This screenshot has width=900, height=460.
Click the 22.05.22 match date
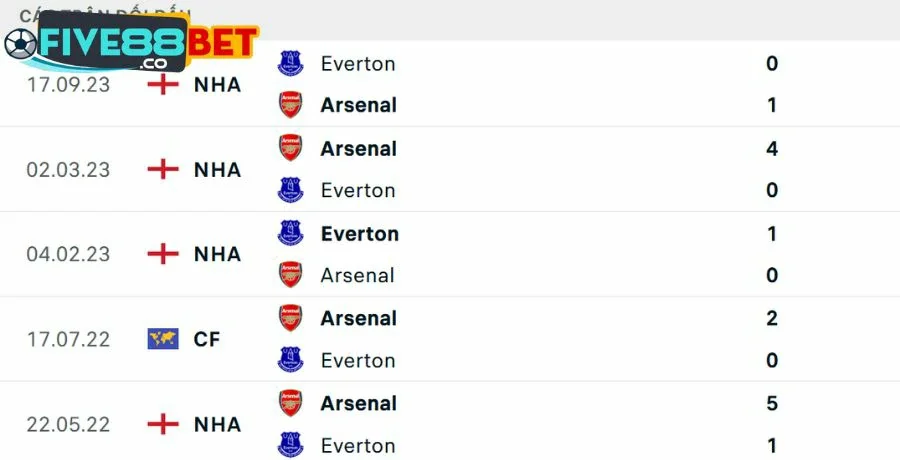68,424
